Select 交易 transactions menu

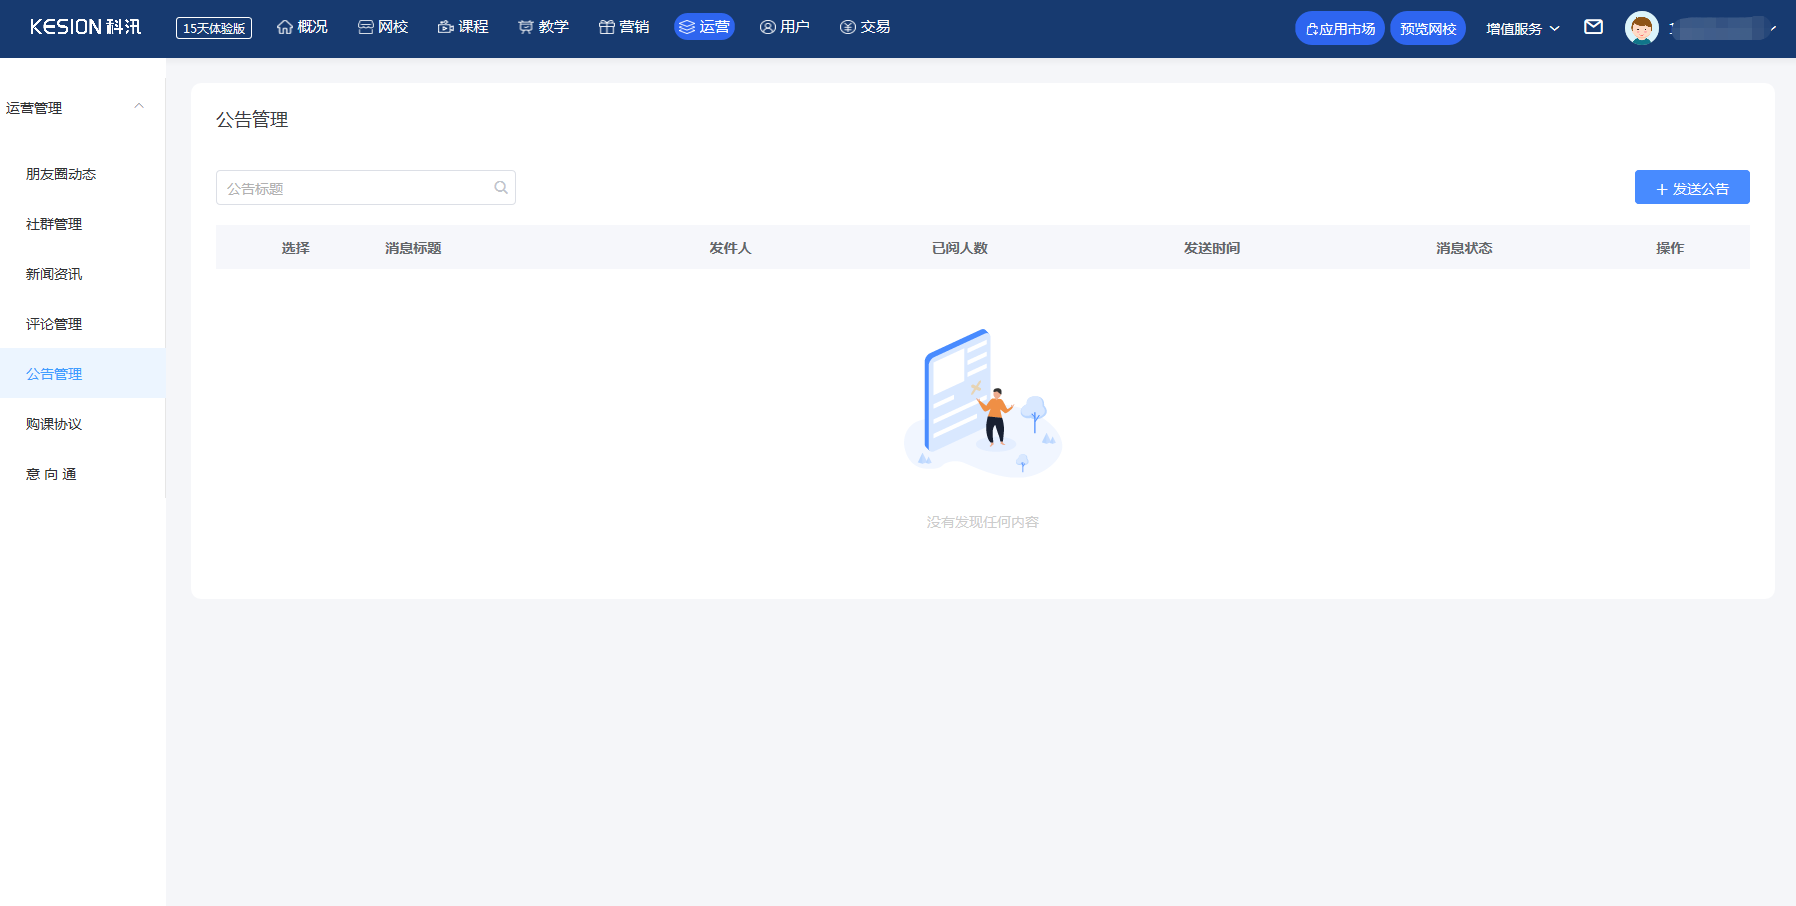coord(865,27)
